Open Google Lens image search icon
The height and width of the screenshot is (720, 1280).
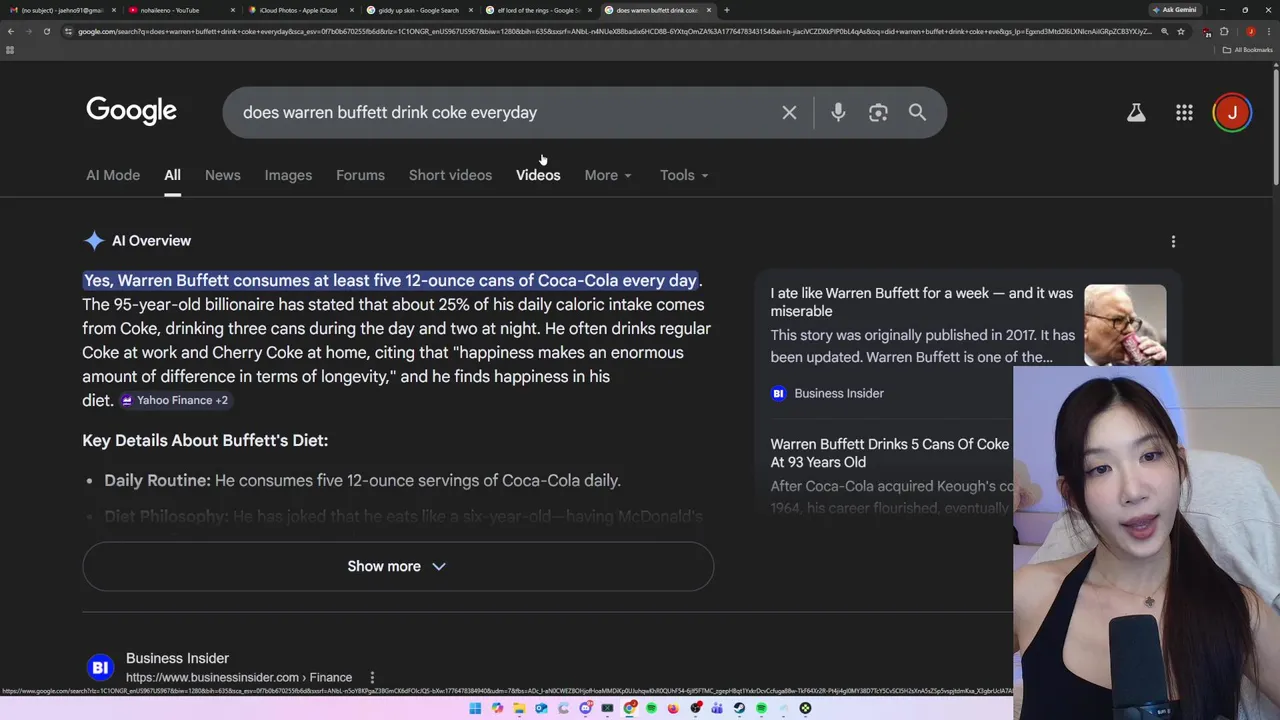(x=878, y=113)
